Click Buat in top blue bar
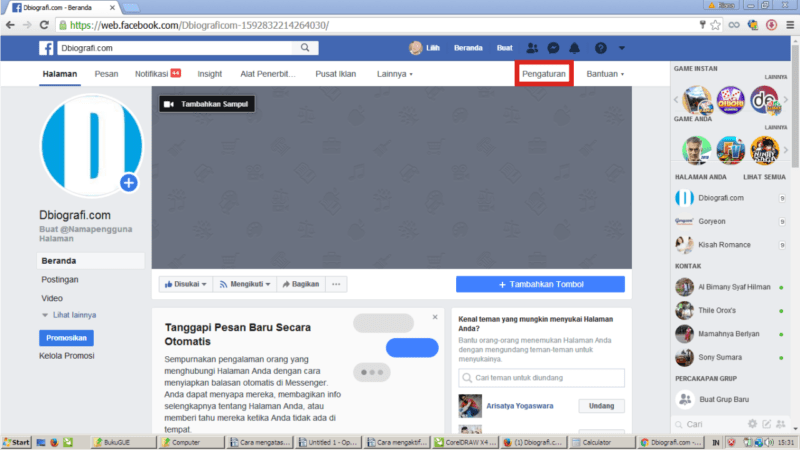The image size is (800, 450). click(505, 48)
